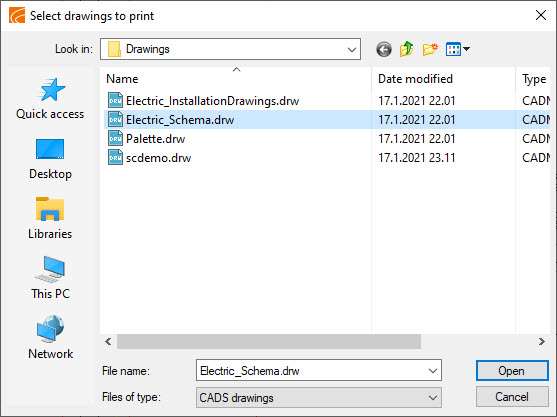
Task: Click the right arrow of horizontal scrollbar
Action: (x=541, y=342)
